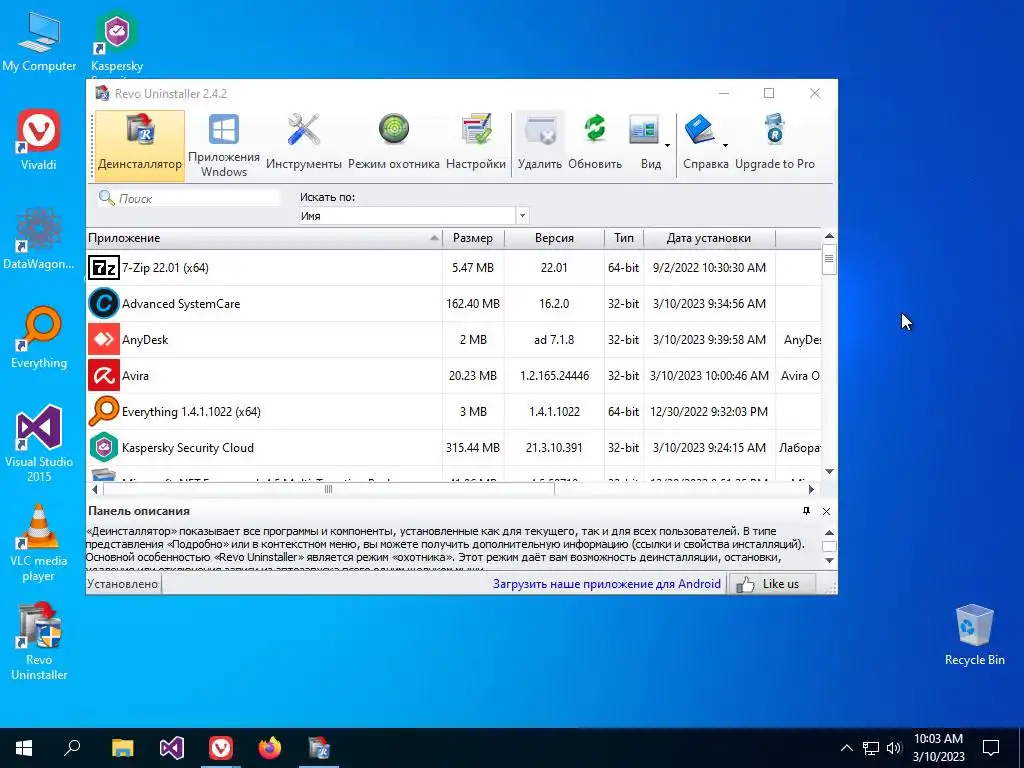Click the 7-Zip icon in the list
The height and width of the screenshot is (768, 1024).
(x=104, y=268)
